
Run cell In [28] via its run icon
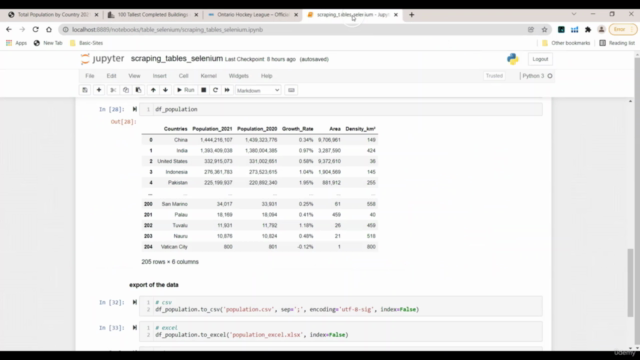[x=135, y=109]
